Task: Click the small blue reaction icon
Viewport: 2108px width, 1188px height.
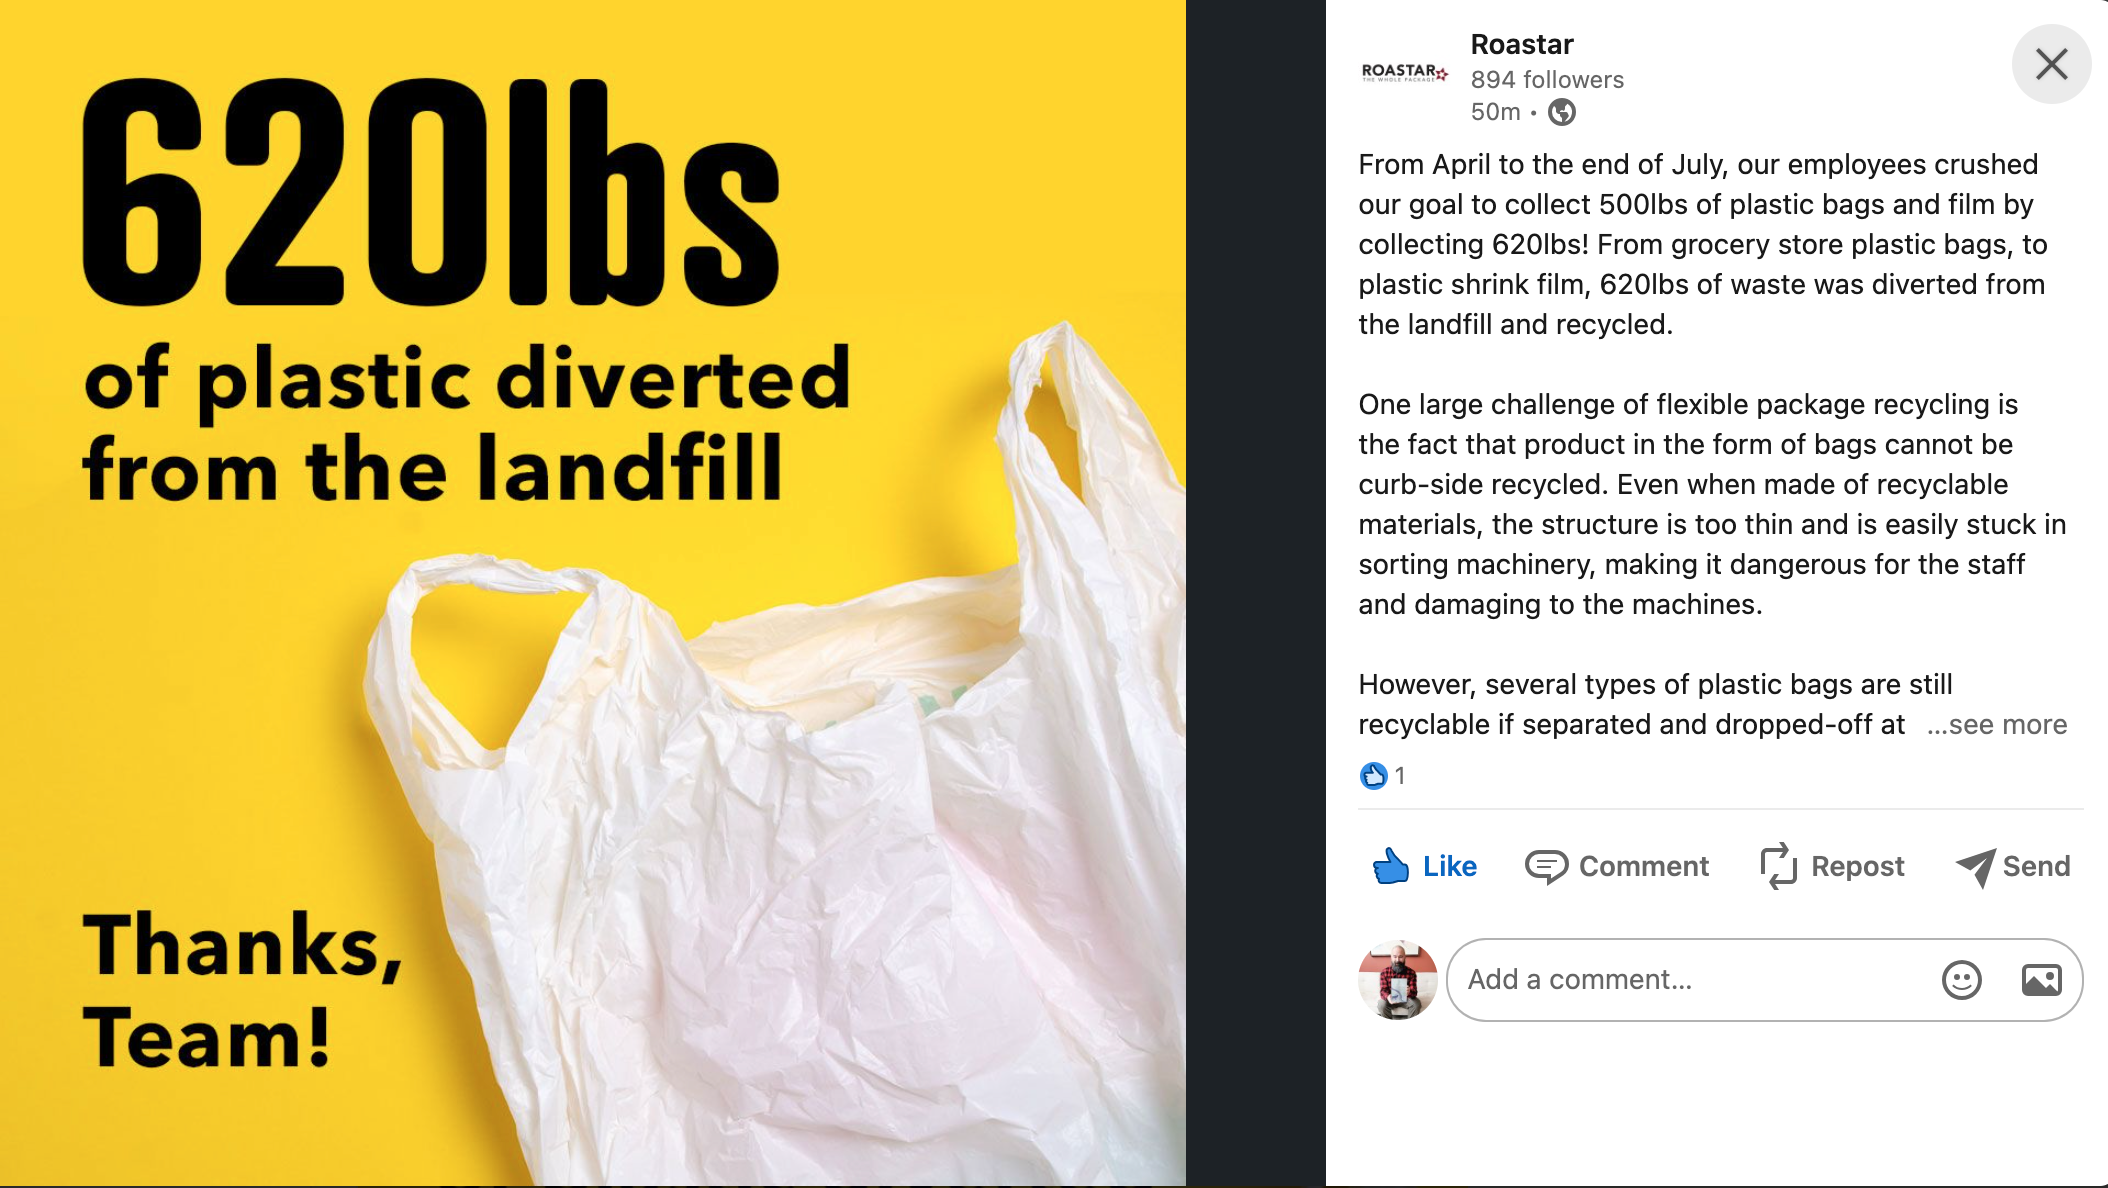Action: [1374, 775]
